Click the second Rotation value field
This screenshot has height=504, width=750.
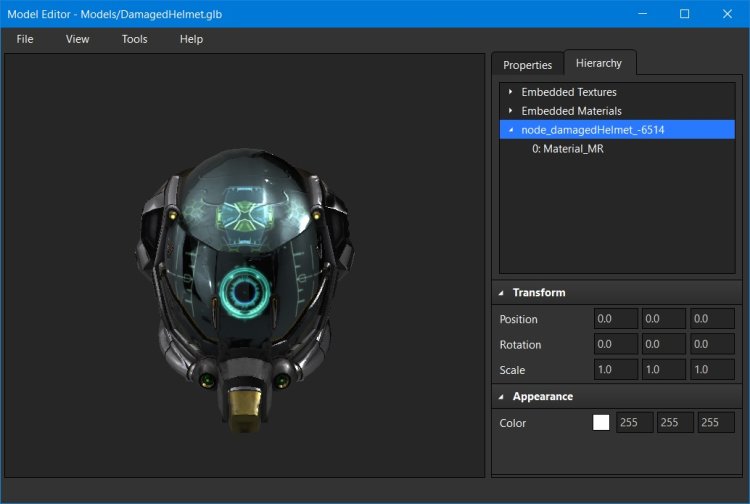click(x=664, y=344)
